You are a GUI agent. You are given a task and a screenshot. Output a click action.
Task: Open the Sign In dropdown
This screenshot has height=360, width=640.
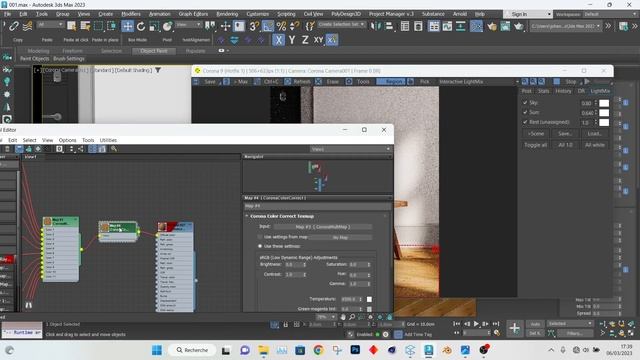pos(528,14)
